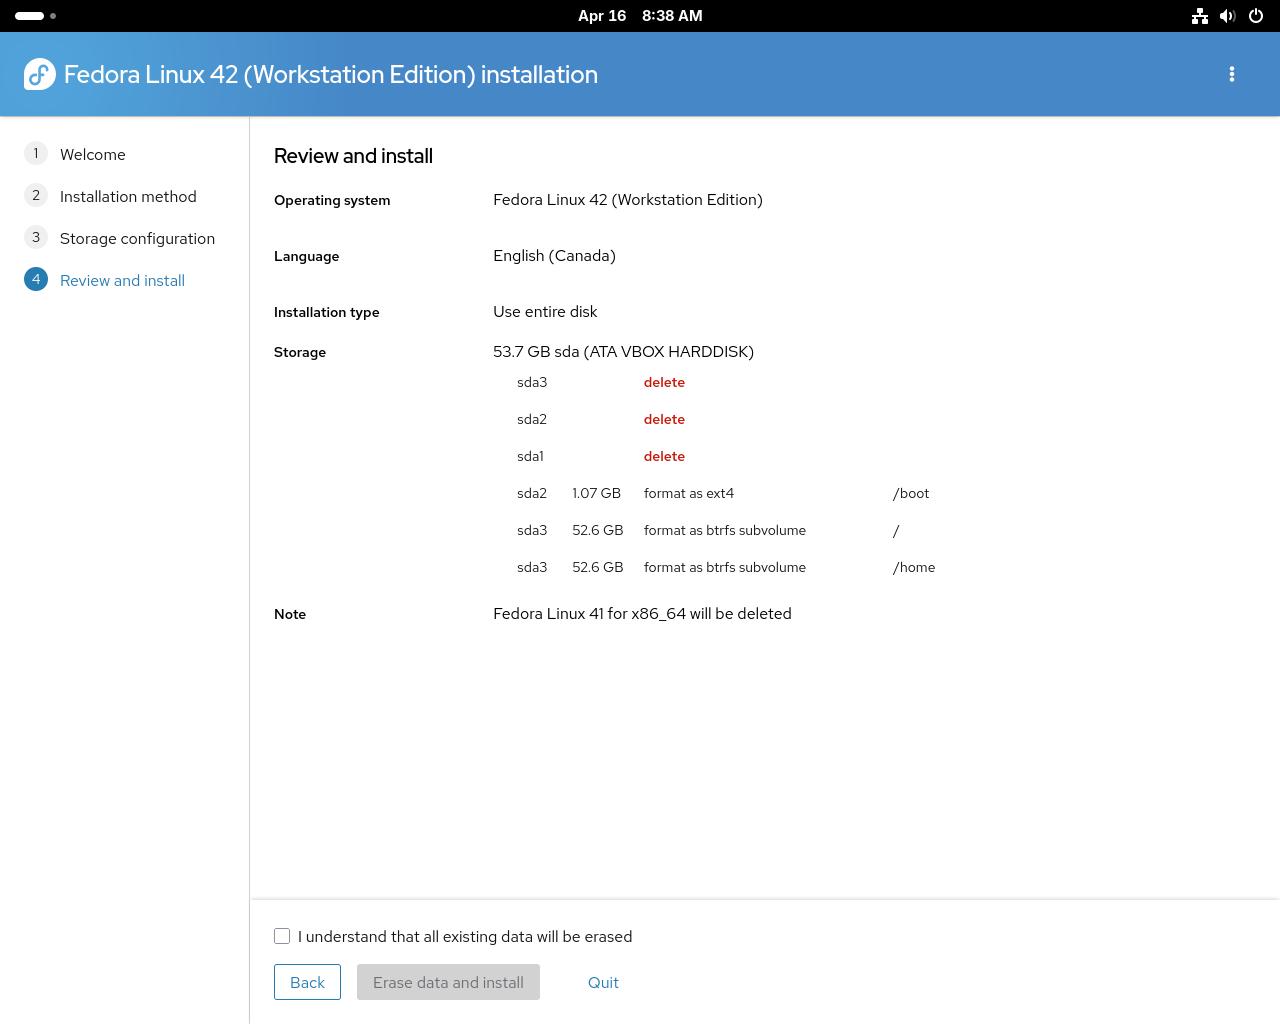Screen dimensions: 1280x1024
Task: Click the red 'delete' text in sda1 row
Action: click(x=664, y=456)
